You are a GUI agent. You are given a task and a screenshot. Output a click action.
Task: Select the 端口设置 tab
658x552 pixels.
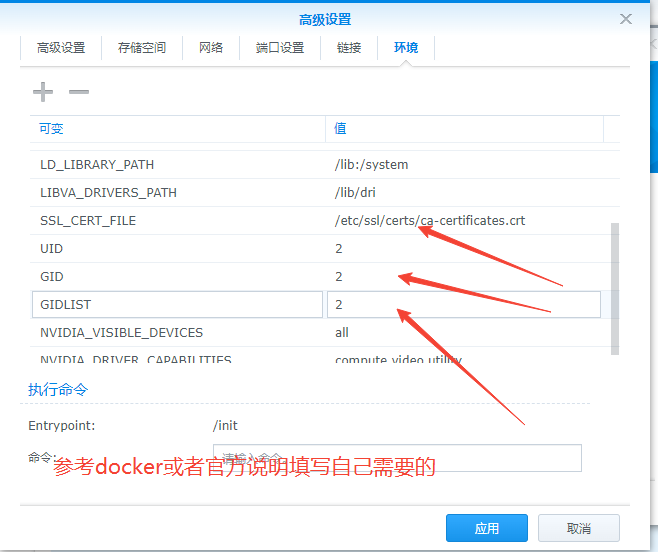pyautogui.click(x=280, y=48)
